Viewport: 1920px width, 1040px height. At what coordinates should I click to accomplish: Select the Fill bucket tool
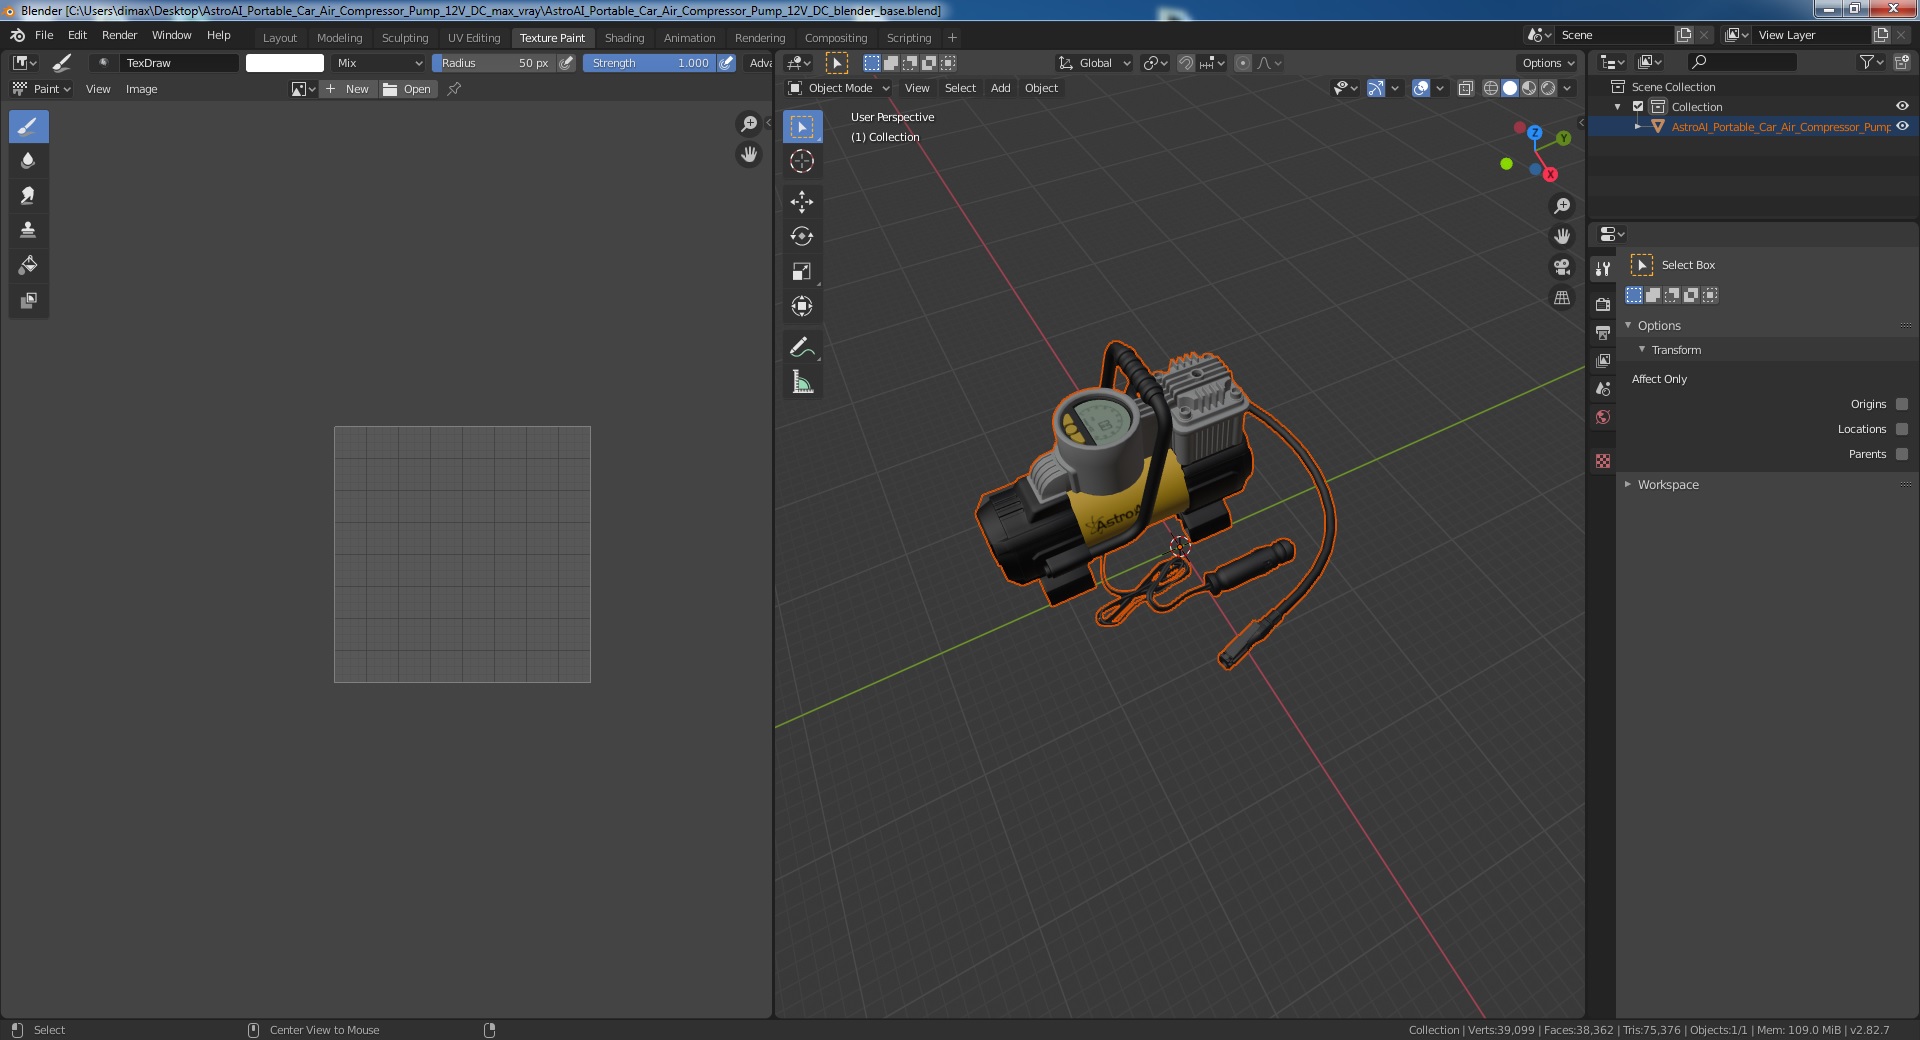tap(28, 266)
